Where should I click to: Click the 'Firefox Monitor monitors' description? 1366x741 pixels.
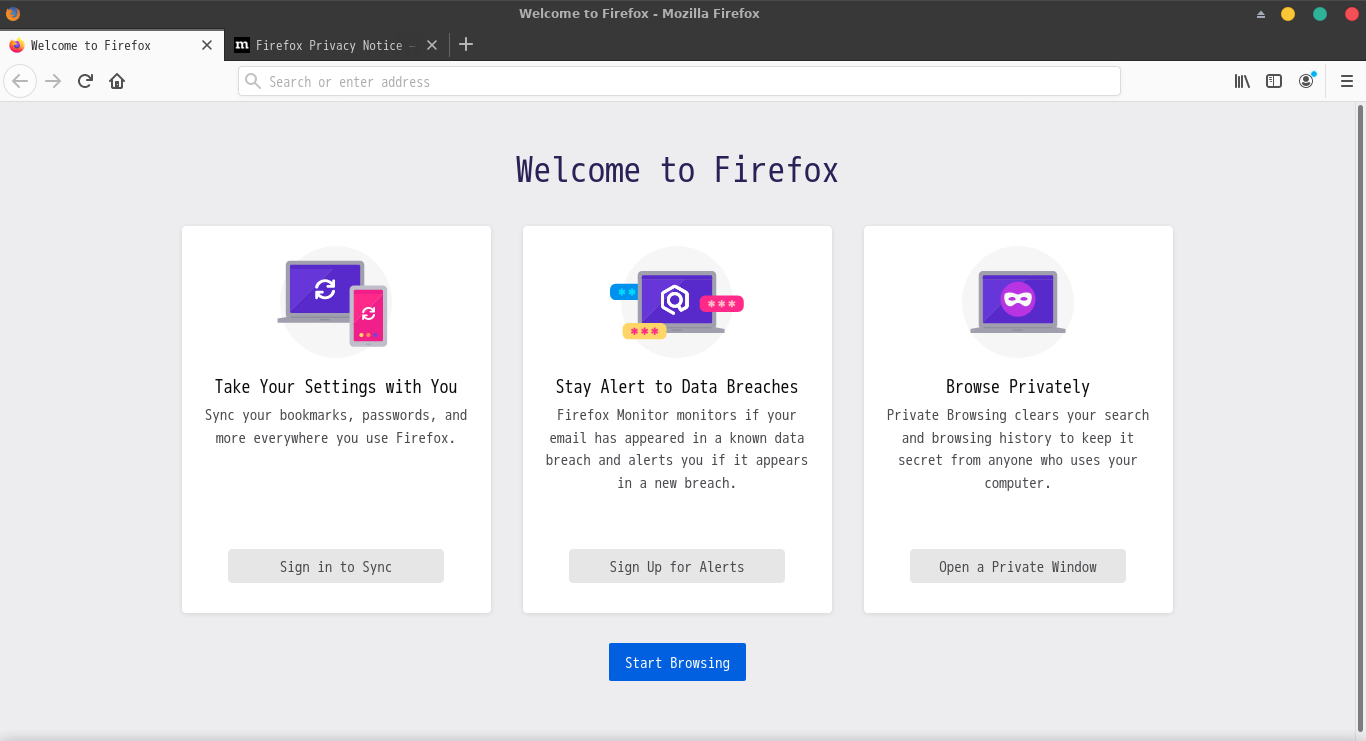677,449
